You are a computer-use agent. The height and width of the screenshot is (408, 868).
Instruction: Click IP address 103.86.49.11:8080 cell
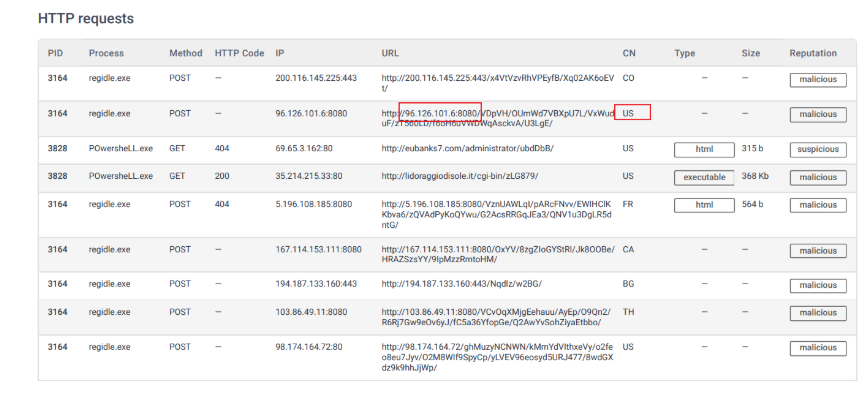[313, 312]
